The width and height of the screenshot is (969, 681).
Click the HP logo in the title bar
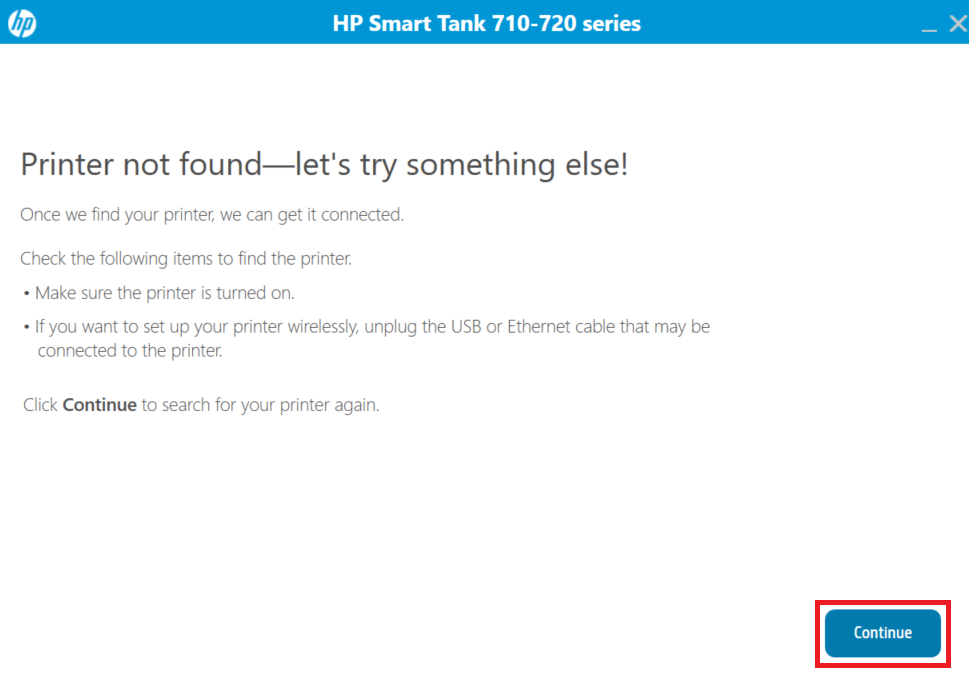pyautogui.click(x=22, y=22)
